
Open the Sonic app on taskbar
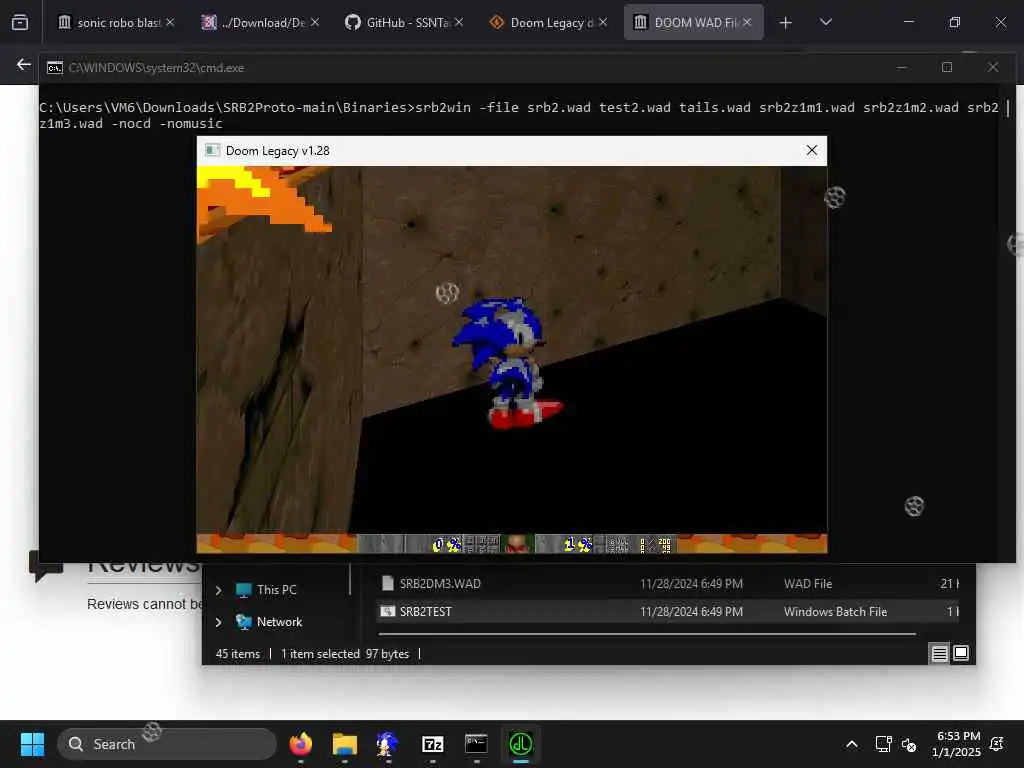[388, 744]
